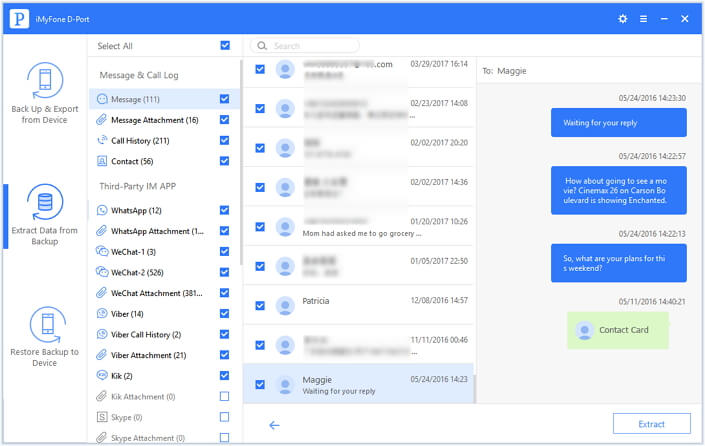Click the Contact card icon
Viewport: 705px width, 446px height.
point(102,161)
